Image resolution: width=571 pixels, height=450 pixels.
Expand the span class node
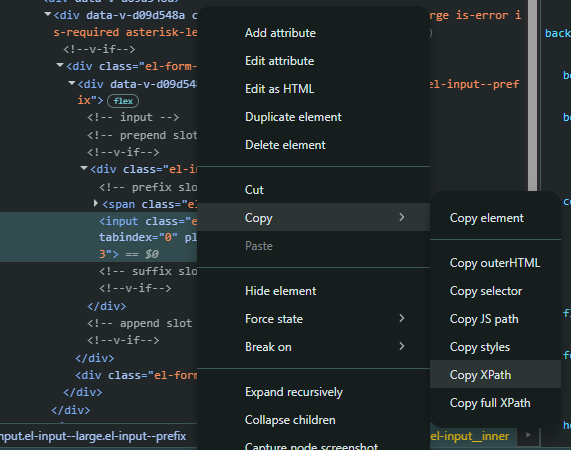[96, 203]
